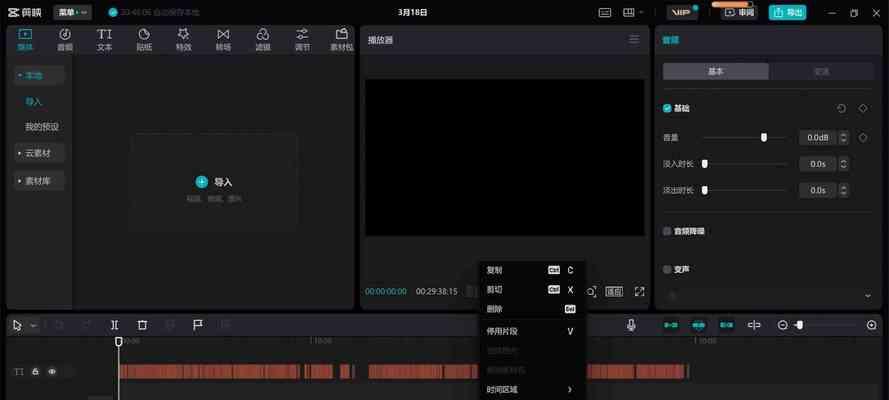Choose 复制 in context menu

tap(532, 270)
